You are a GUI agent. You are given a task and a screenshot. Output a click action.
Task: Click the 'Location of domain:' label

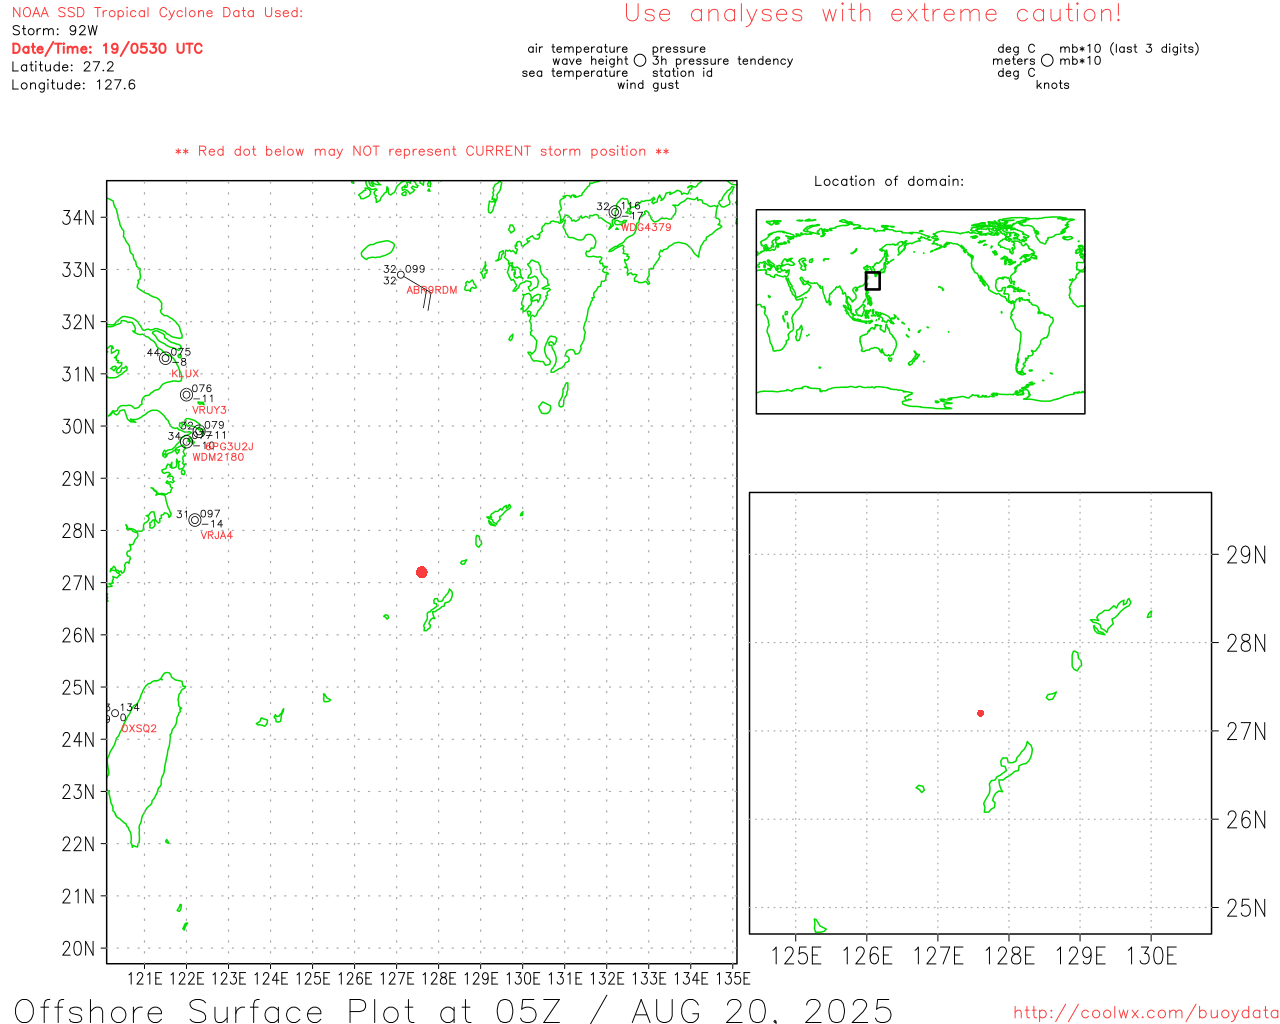coord(889,181)
